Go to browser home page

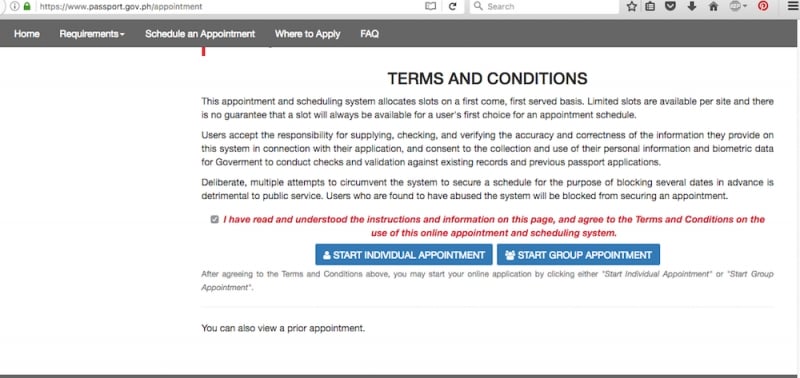pos(713,7)
